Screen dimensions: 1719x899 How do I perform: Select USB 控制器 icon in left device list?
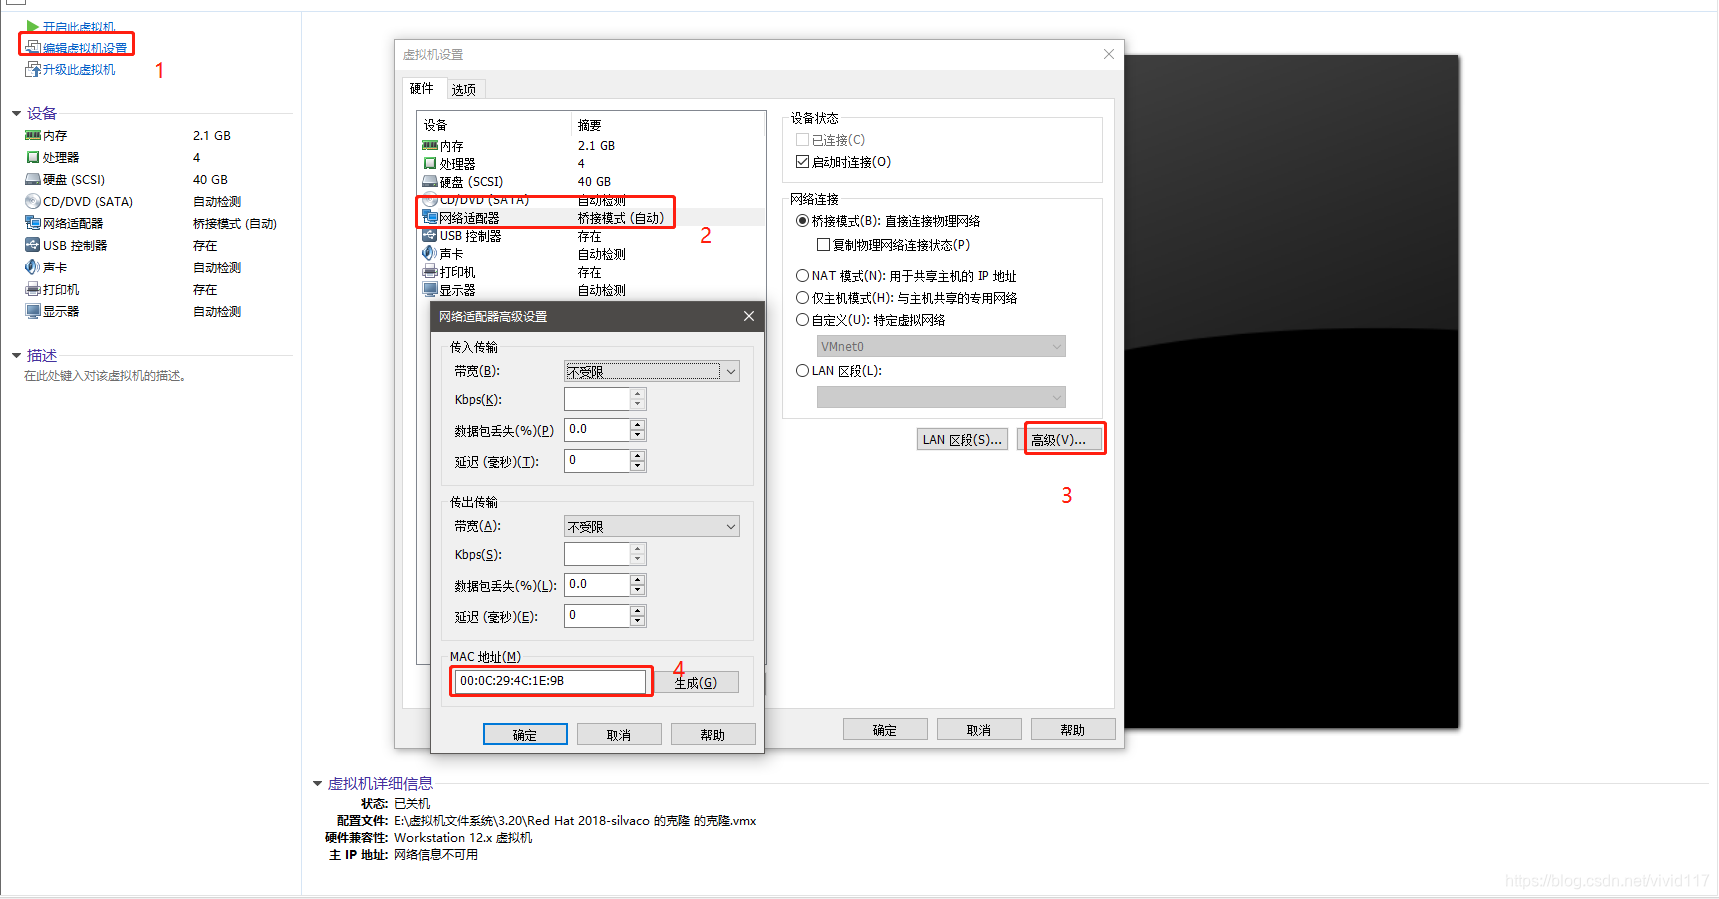(32, 245)
